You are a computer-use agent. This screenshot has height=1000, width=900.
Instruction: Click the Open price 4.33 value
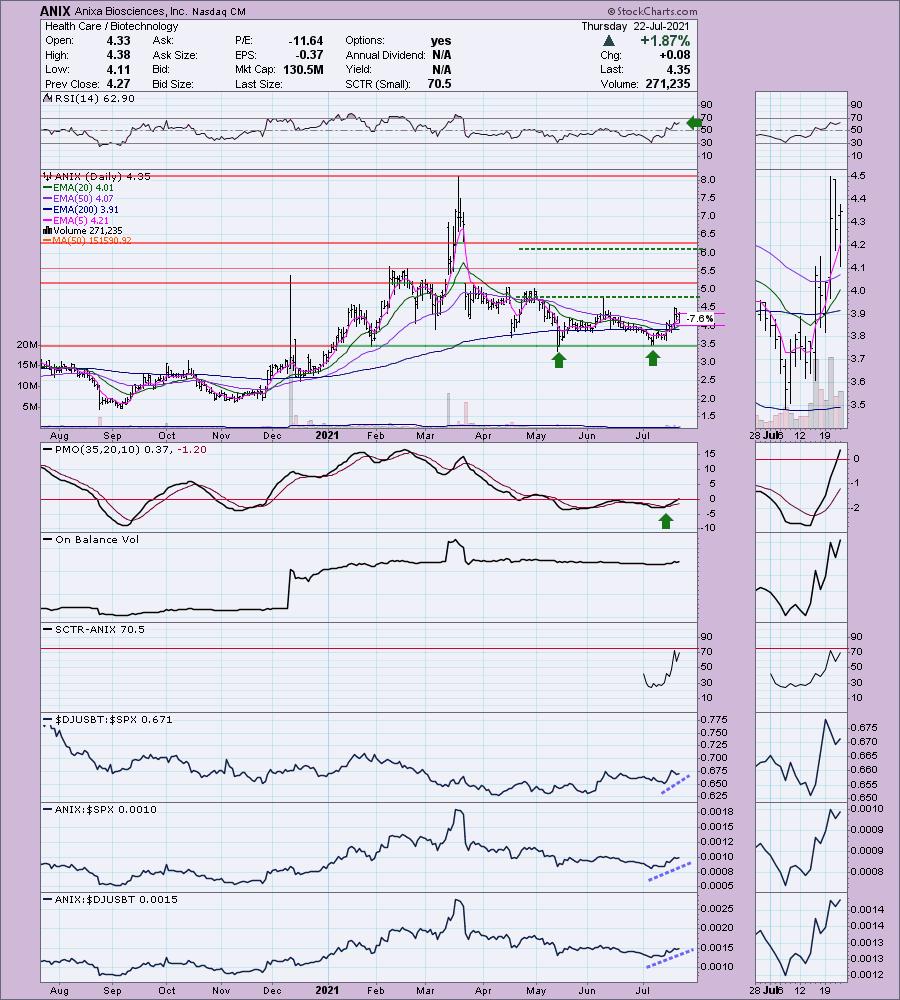coord(119,40)
